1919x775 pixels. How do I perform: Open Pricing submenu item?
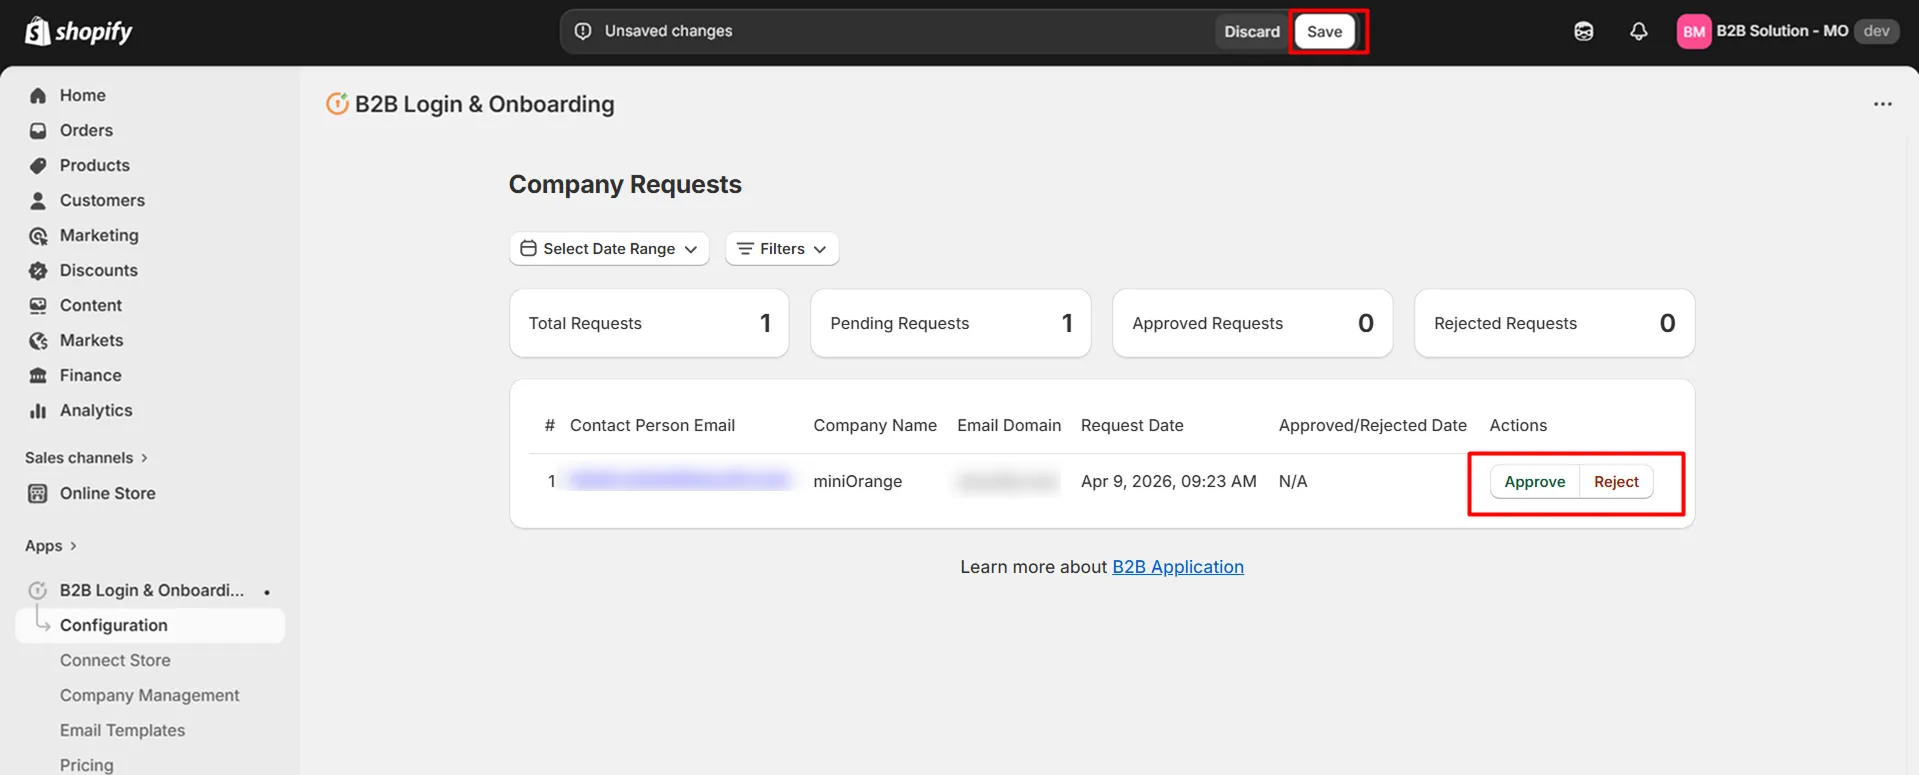tap(87, 765)
